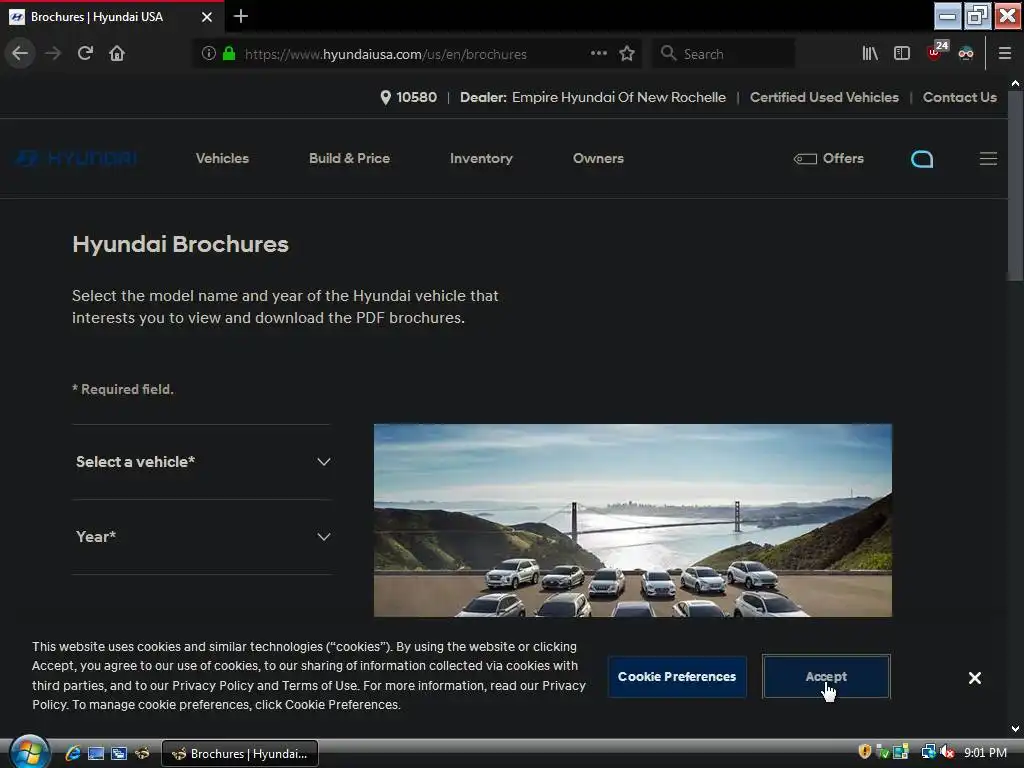Image resolution: width=1024 pixels, height=768 pixels.
Task: Click the scrollbar down arrow
Action: pos(1015,729)
